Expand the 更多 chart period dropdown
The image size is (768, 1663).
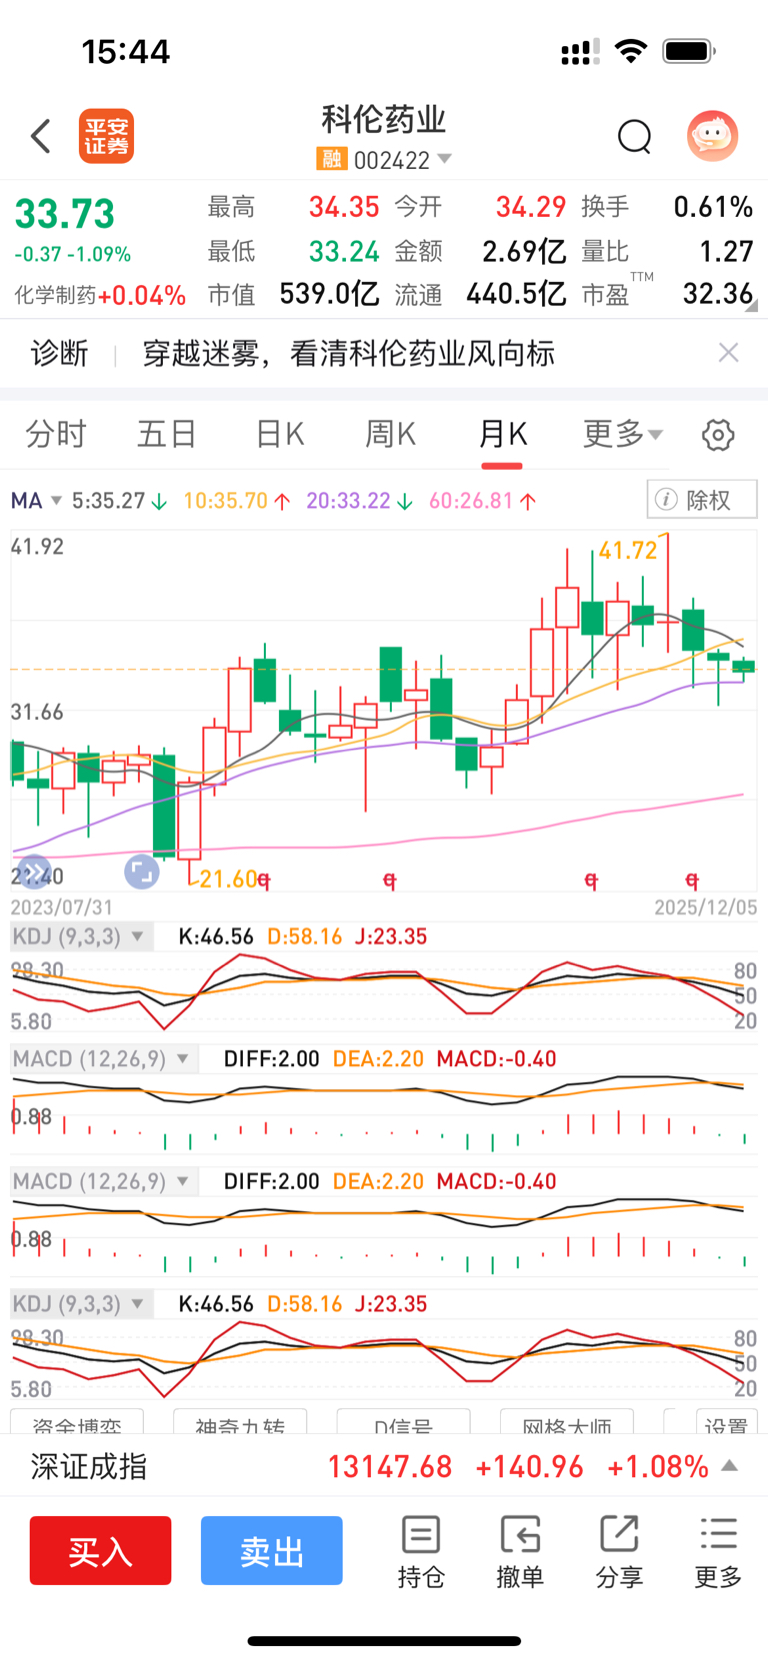pos(622,434)
